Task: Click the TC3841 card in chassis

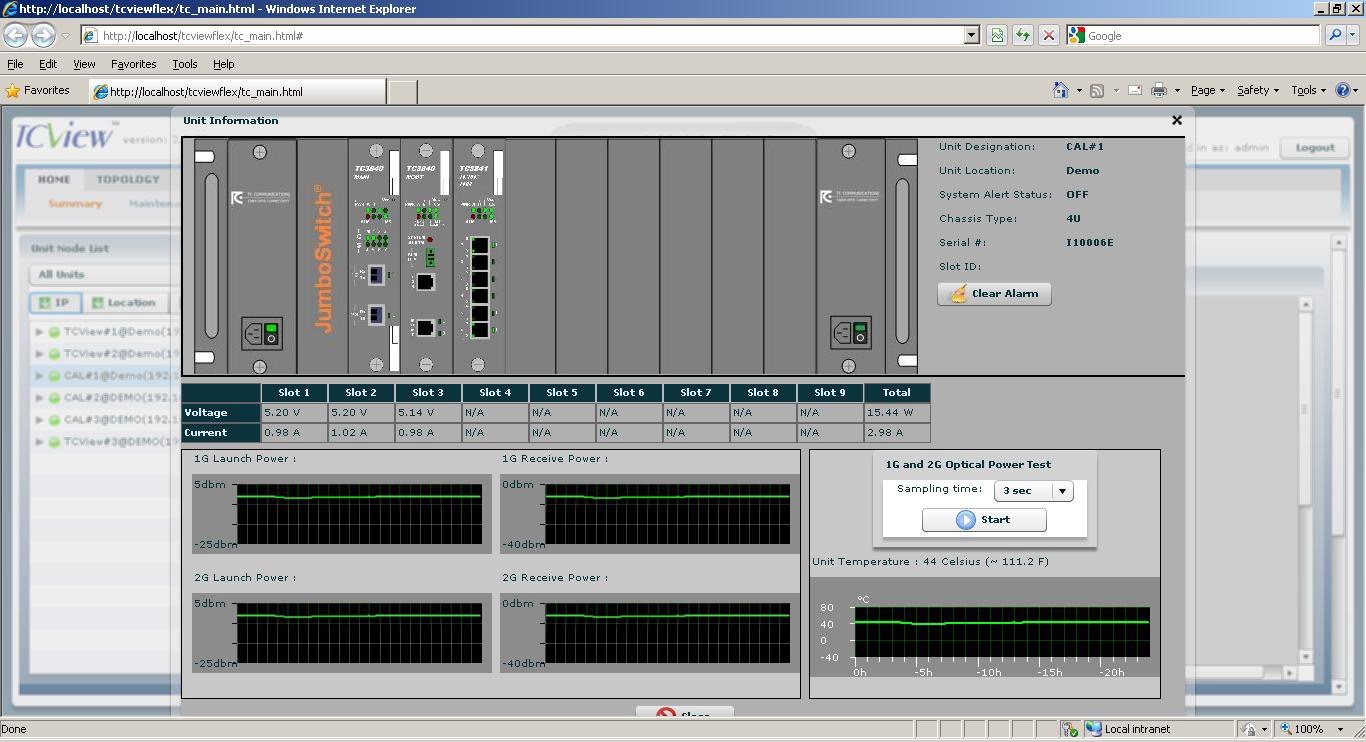Action: pyautogui.click(x=479, y=256)
